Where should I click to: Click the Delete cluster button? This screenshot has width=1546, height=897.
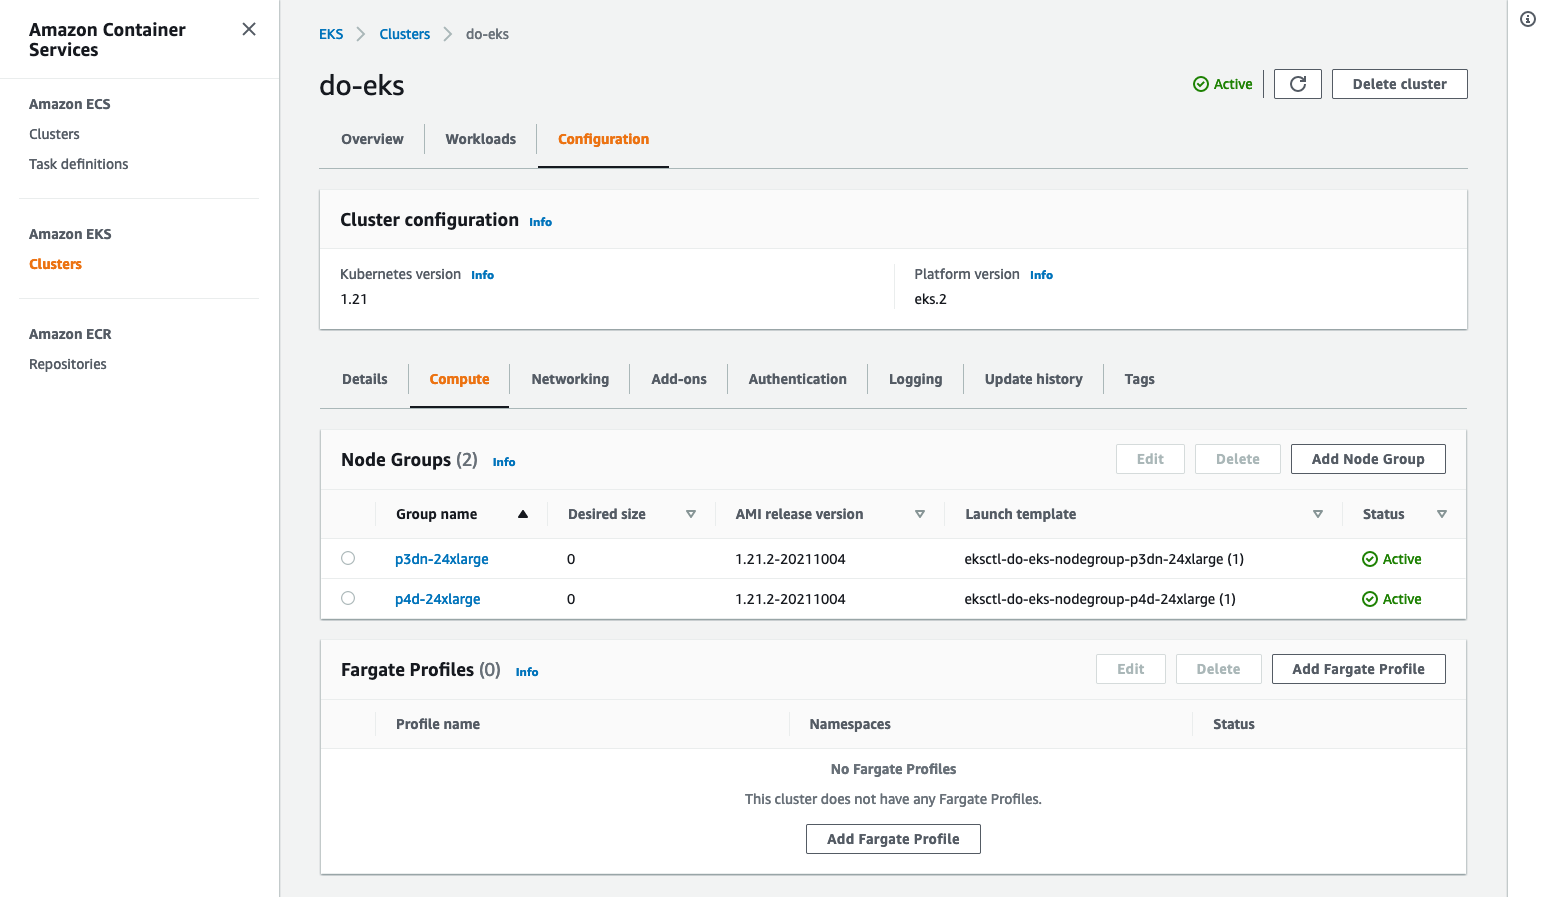(1400, 84)
